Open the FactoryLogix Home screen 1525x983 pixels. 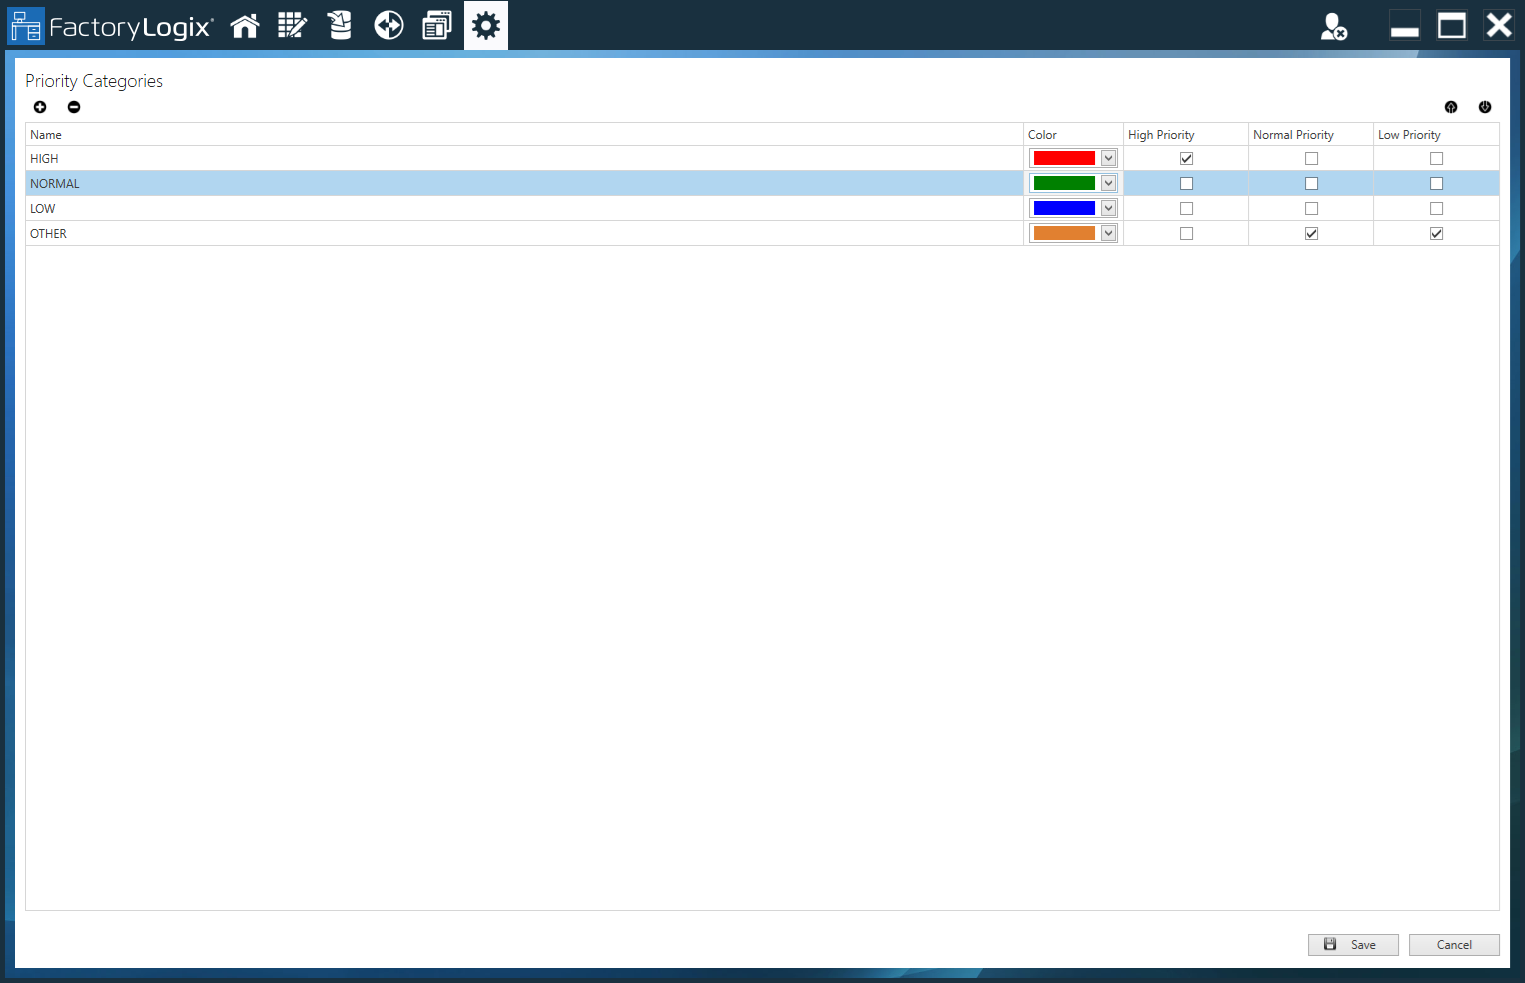coord(245,25)
